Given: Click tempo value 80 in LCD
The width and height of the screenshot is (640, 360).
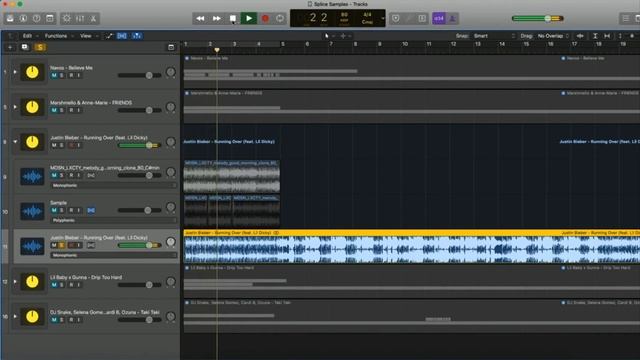Looking at the screenshot, I should [x=344, y=15].
